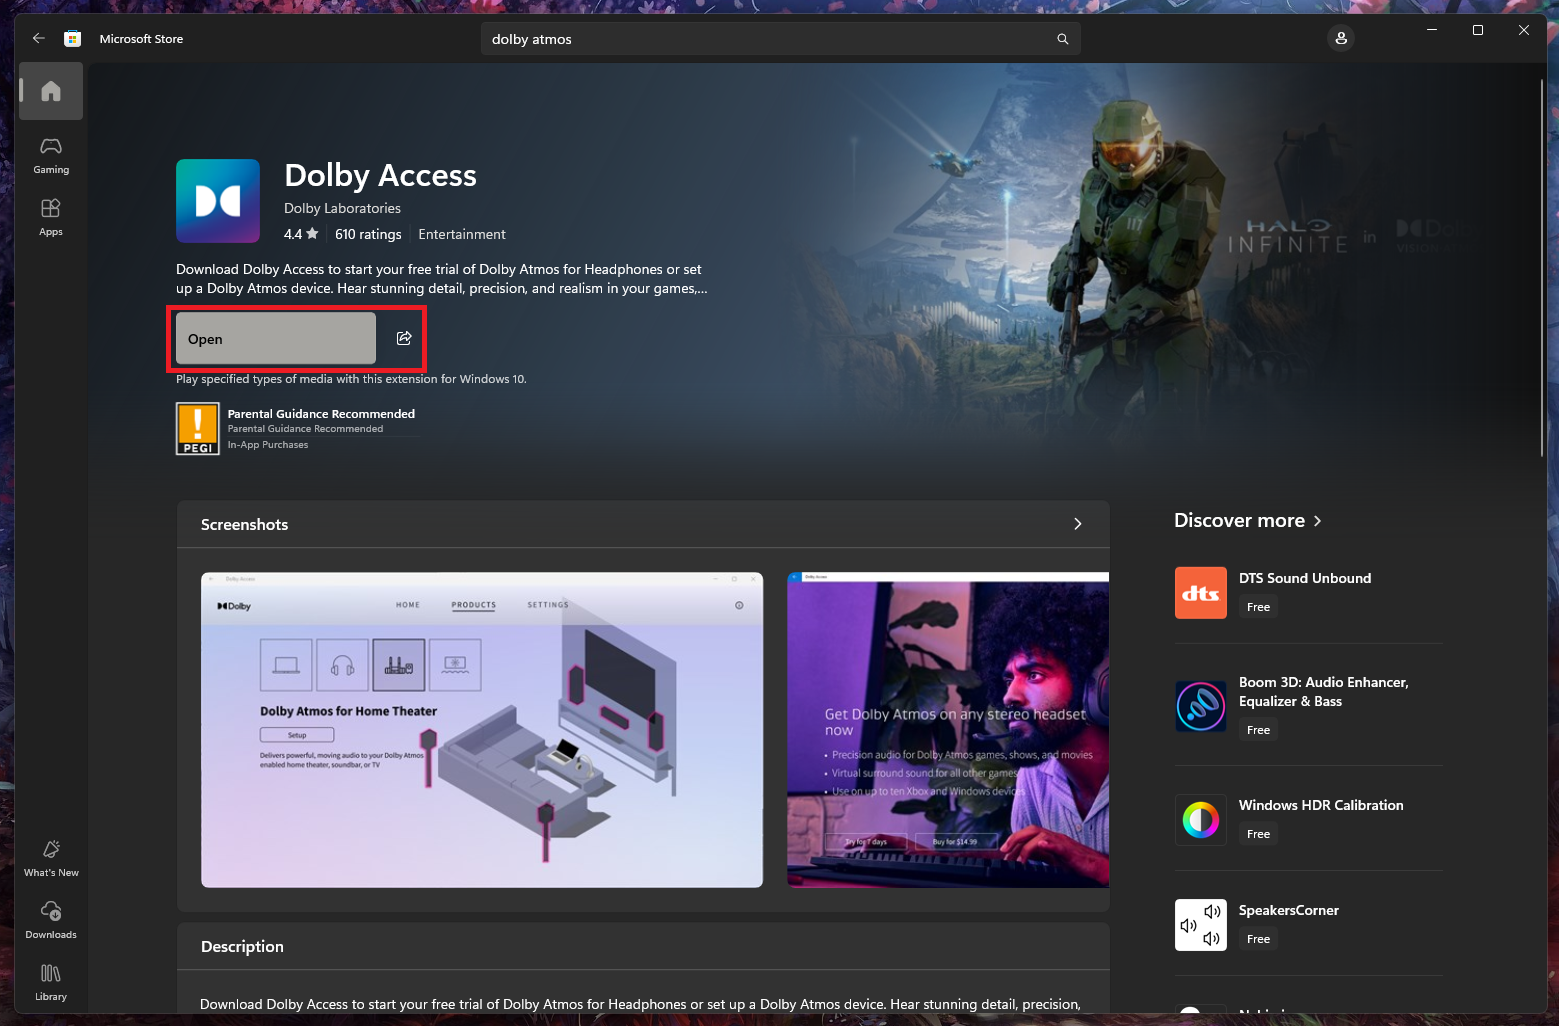Click the back arrow button
This screenshot has width=1559, height=1026.
point(39,38)
